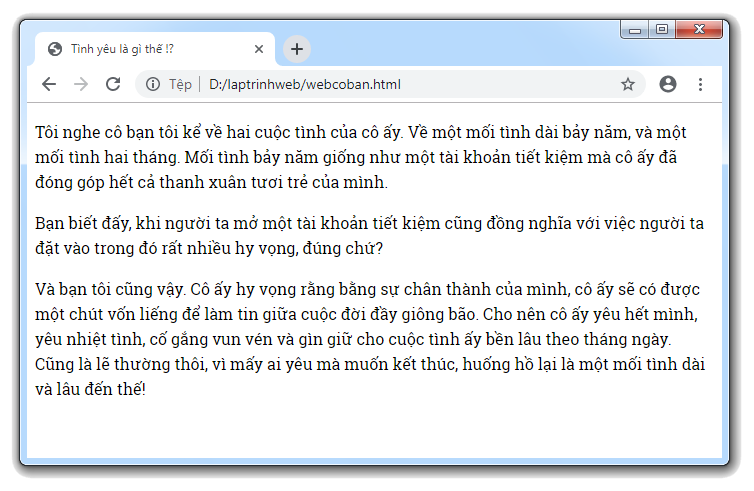
Task: Bookmark this page with the star icon
Action: [628, 85]
